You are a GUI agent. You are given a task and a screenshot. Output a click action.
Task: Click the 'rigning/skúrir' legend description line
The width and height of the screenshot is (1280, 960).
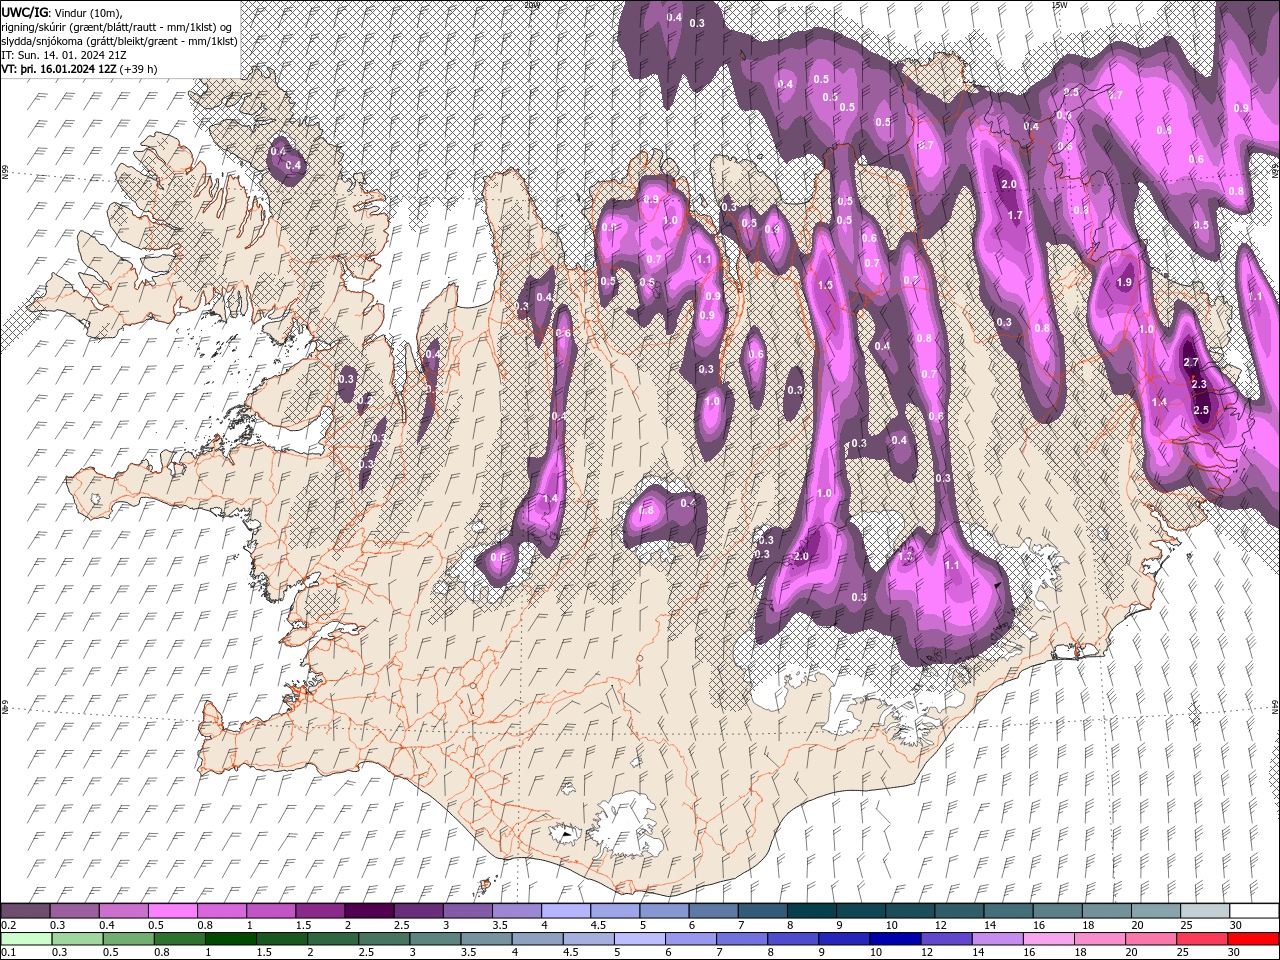pos(117,27)
